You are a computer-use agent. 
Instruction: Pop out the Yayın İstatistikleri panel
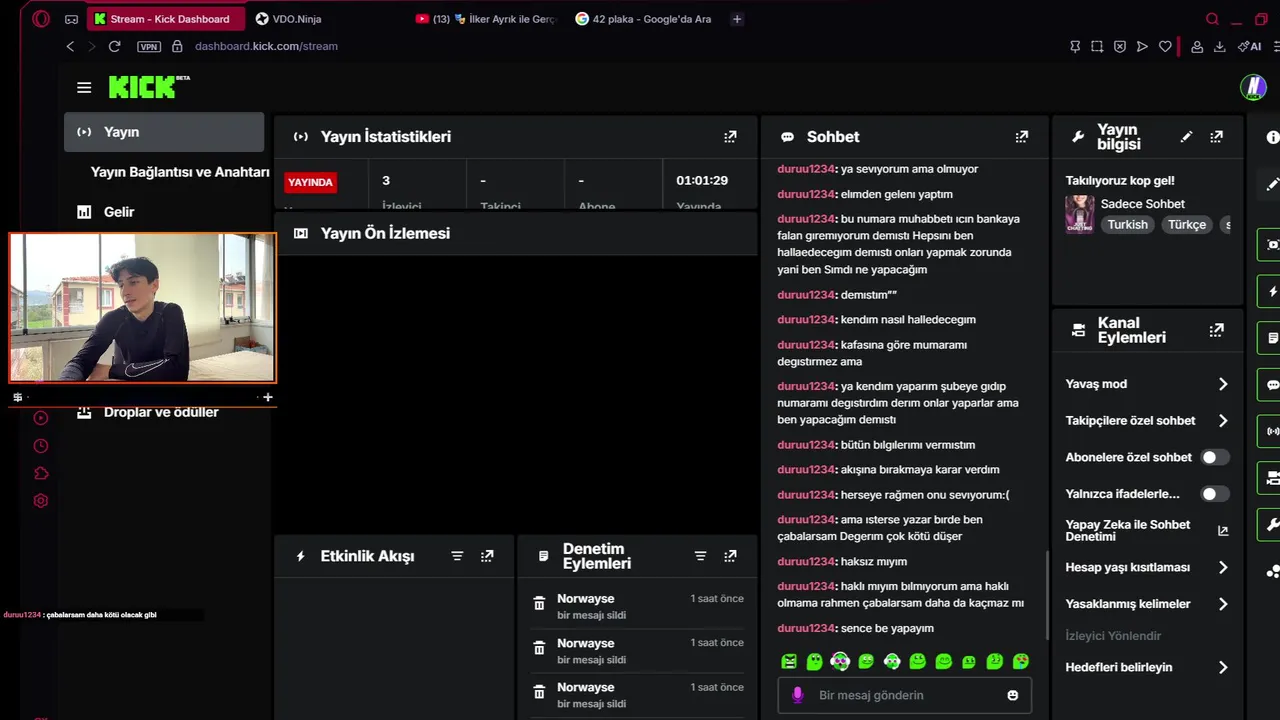click(x=730, y=137)
